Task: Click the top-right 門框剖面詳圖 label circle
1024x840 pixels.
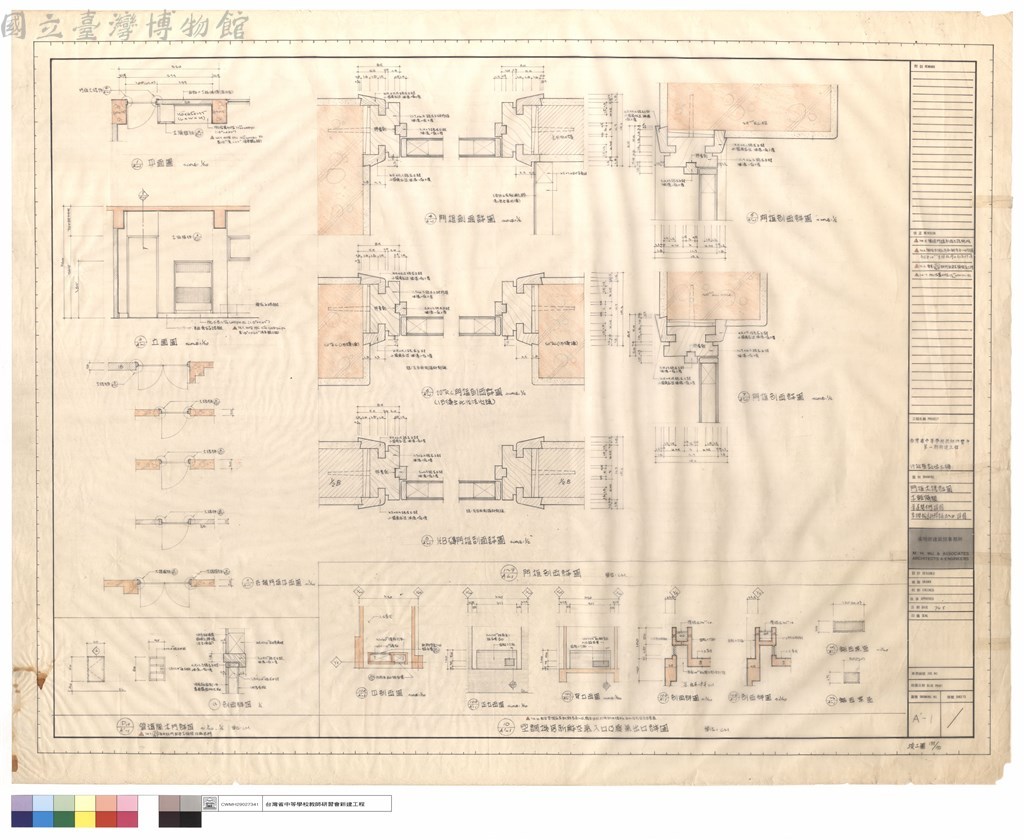Action: point(752,218)
